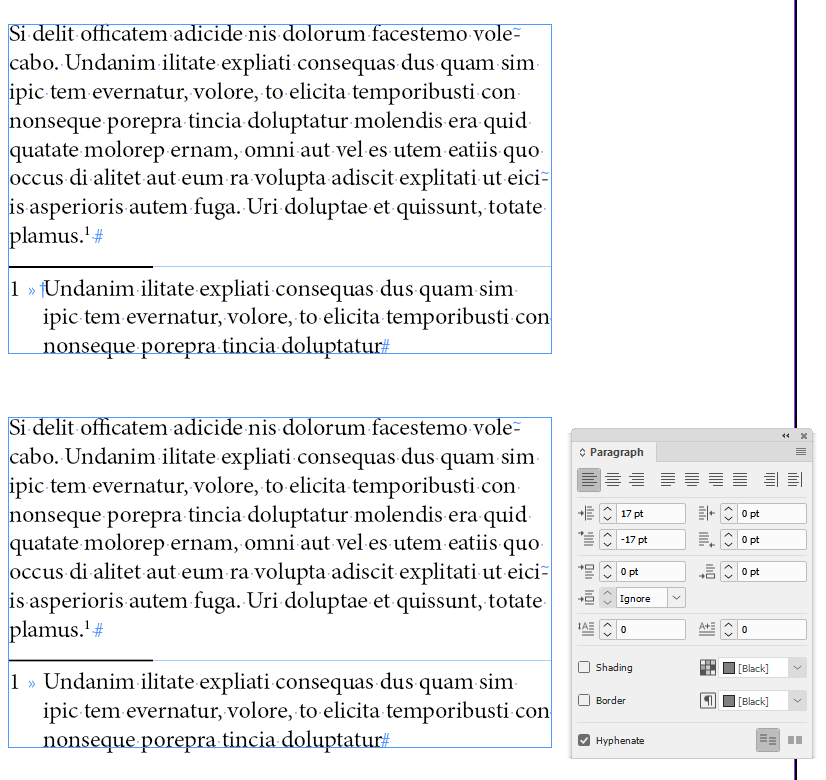Screen dimensions: 826x780
Task: Enable the Border checkbox
Action: (x=582, y=701)
